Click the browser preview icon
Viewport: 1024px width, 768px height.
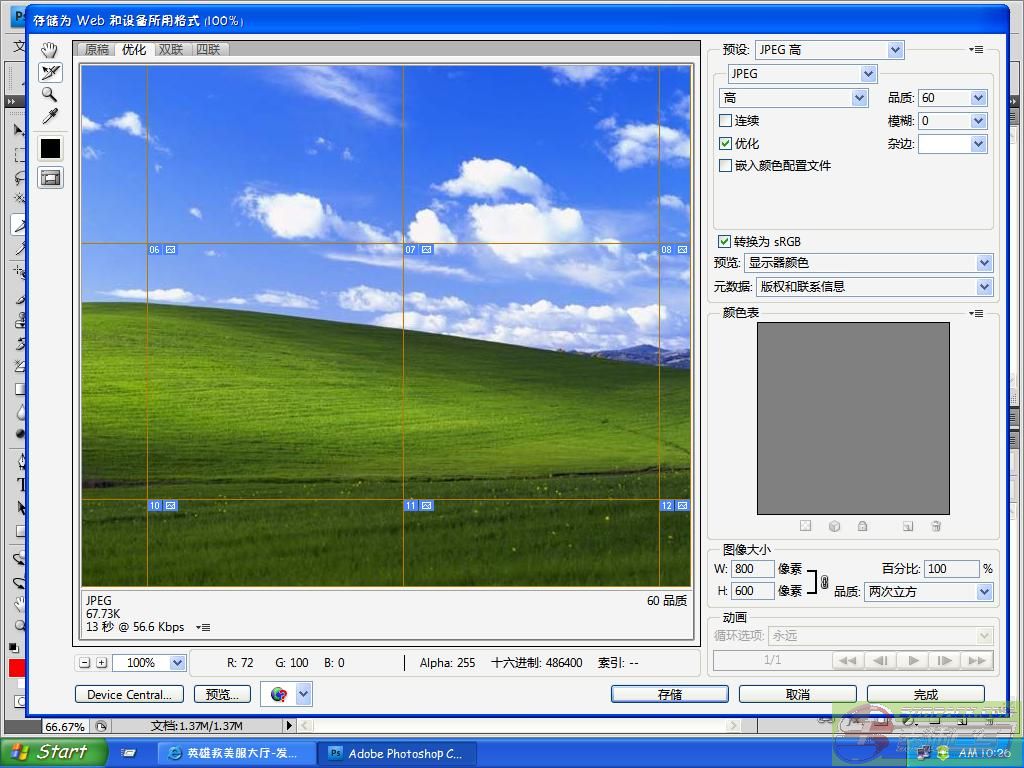279,694
